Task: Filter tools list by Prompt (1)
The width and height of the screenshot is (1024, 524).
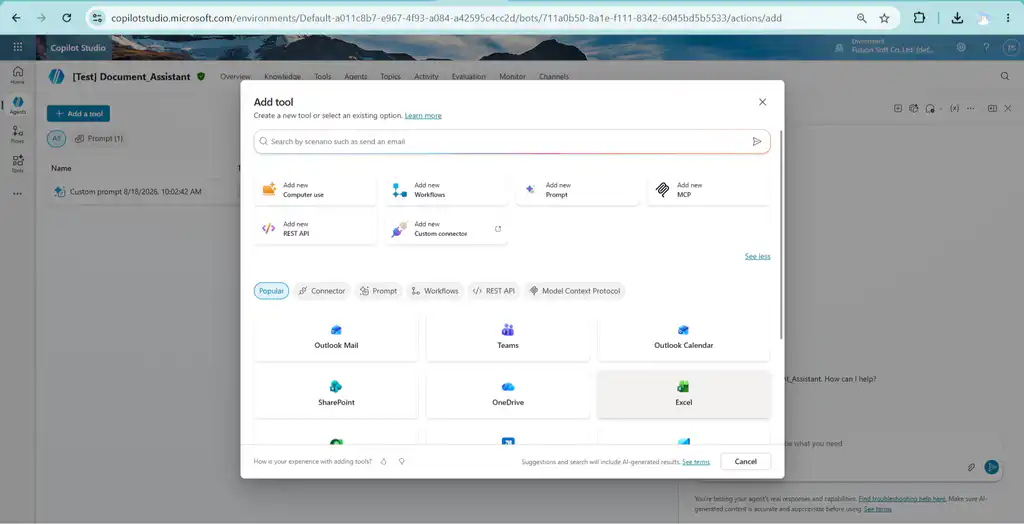Action: (x=99, y=139)
